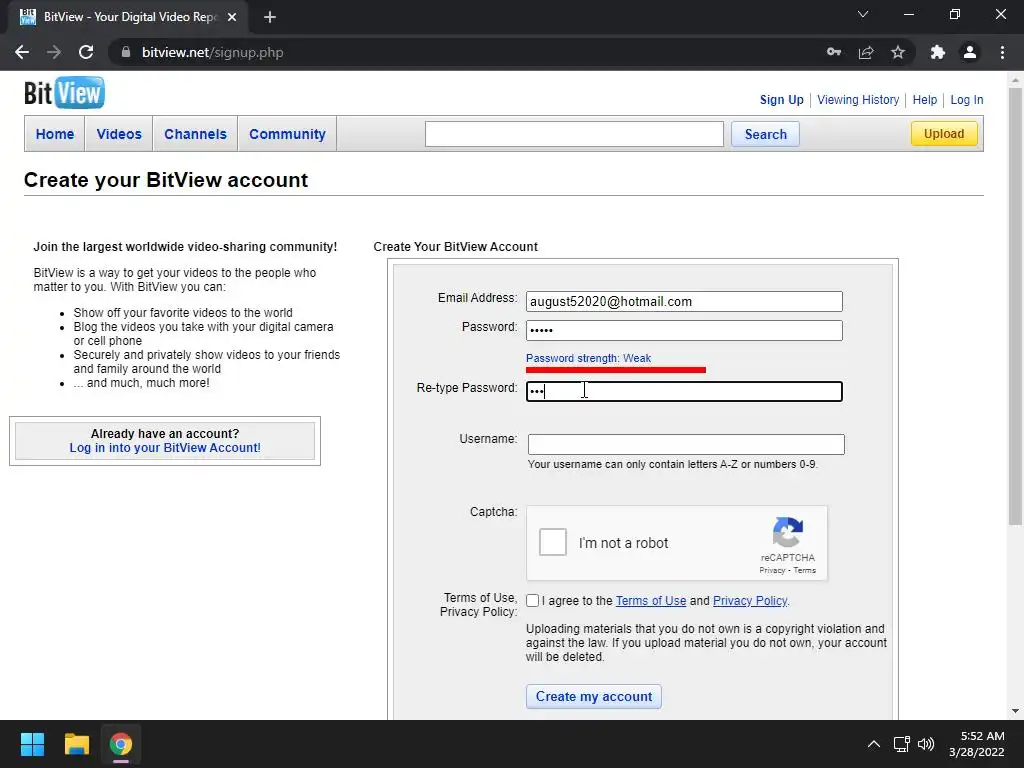Screen dimensions: 1024x768
Task: Open Chrome's three-dot menu
Action: pyautogui.click(x=1002, y=52)
